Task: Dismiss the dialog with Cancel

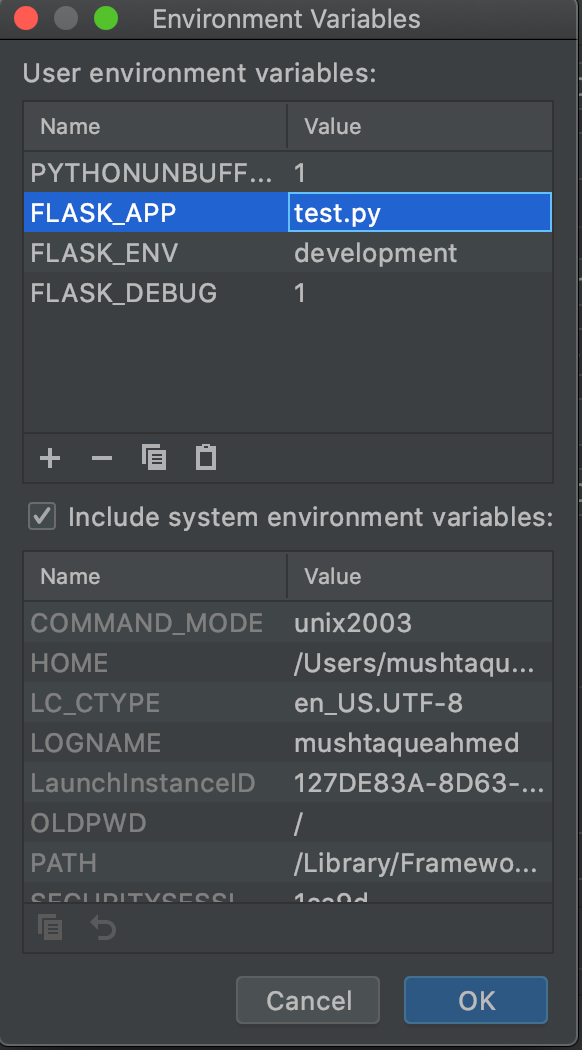Action: (x=307, y=1000)
